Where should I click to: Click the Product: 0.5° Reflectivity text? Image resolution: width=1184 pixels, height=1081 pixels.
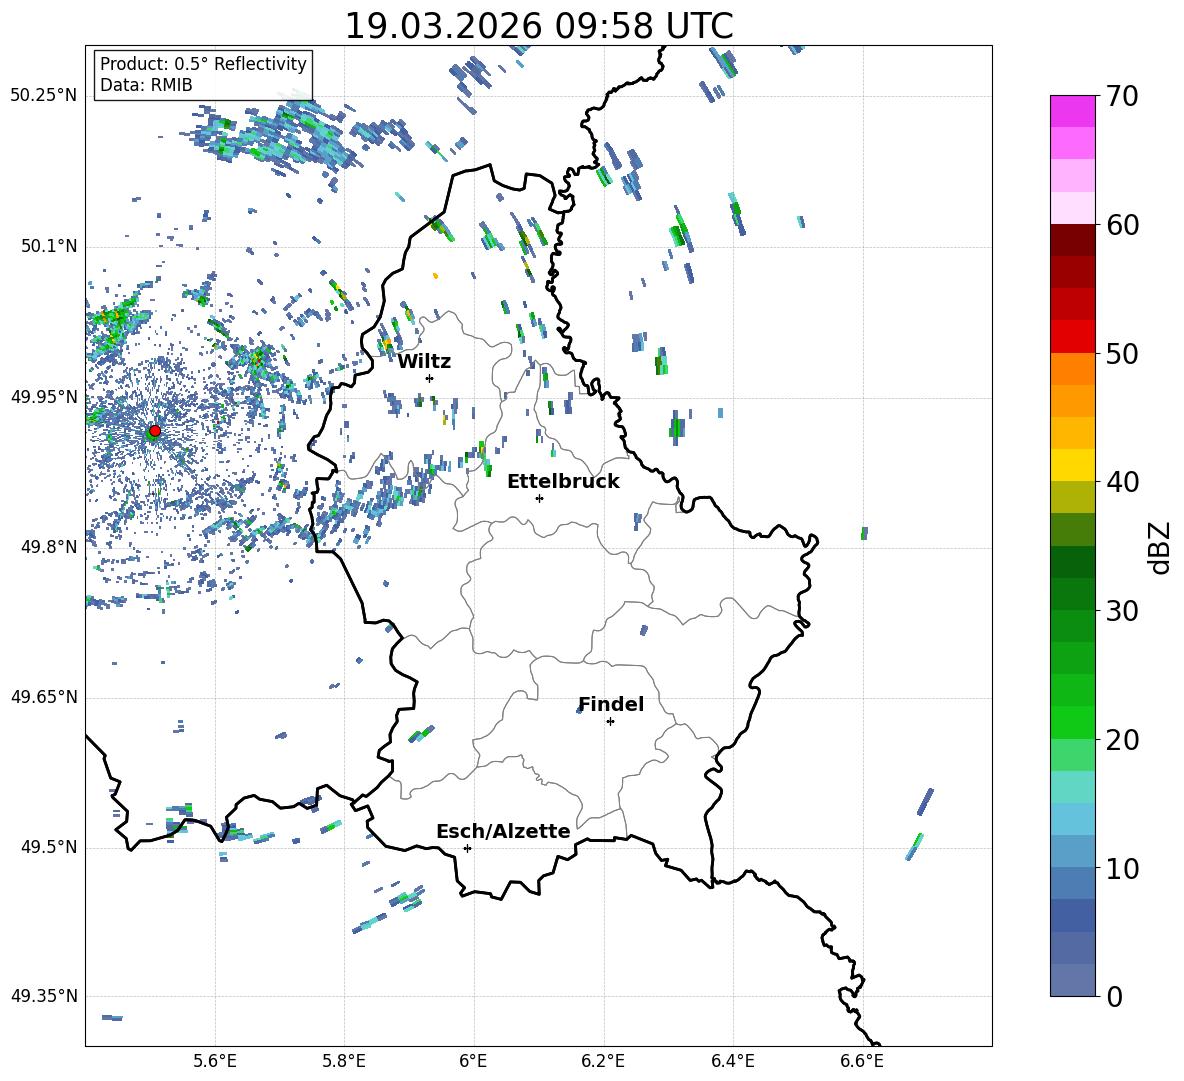tap(203, 64)
